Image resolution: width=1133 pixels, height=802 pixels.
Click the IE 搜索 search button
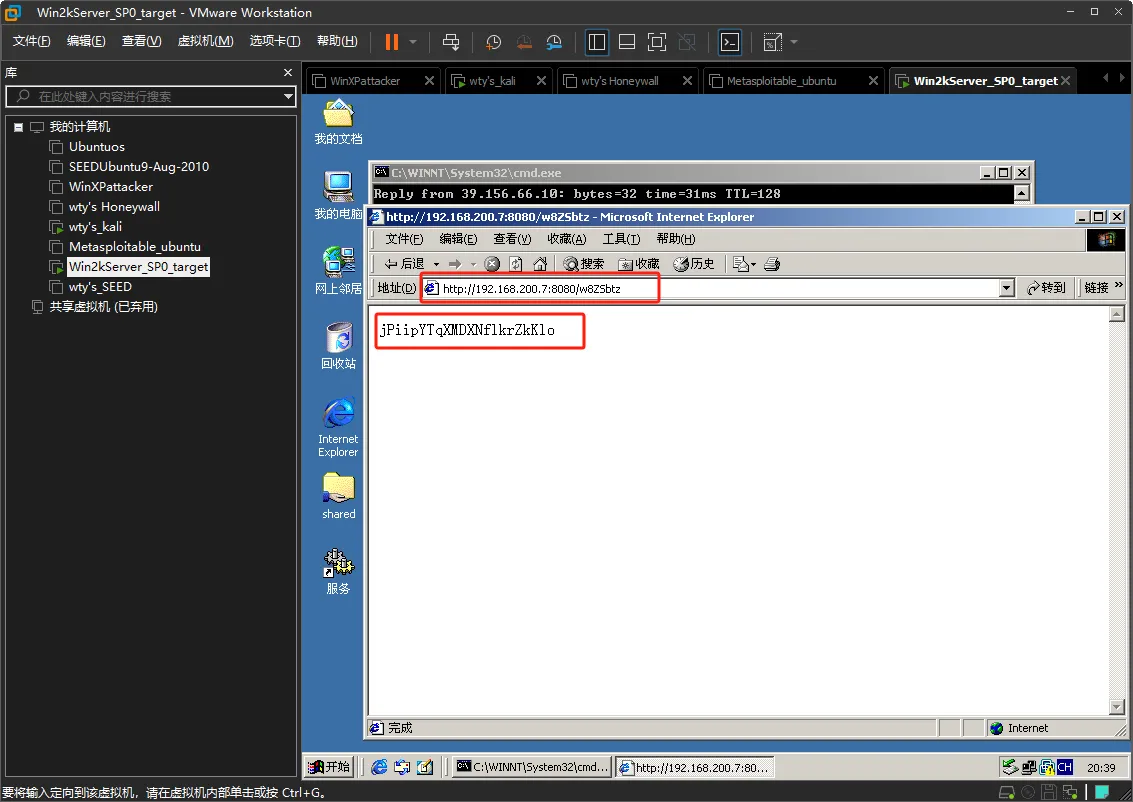[584, 264]
